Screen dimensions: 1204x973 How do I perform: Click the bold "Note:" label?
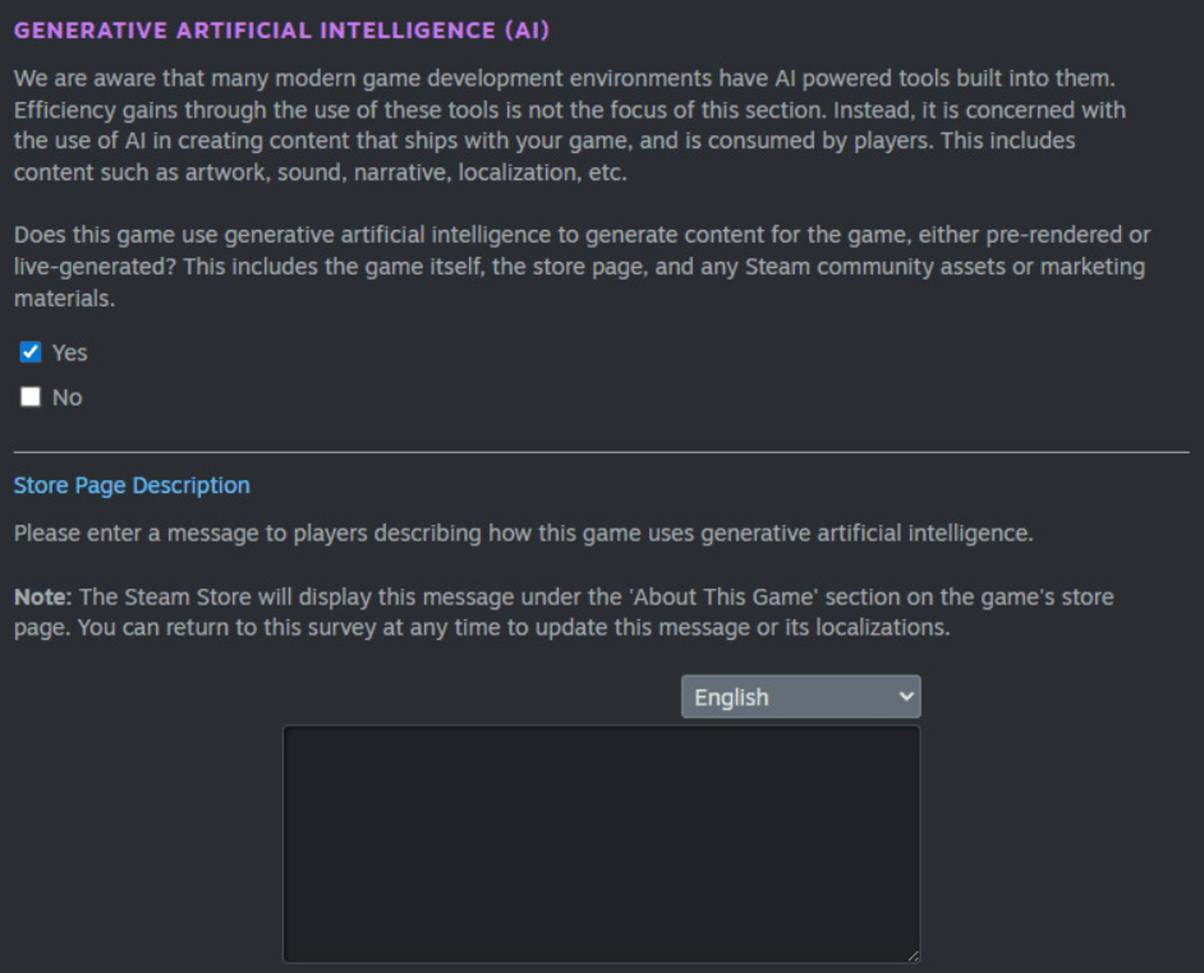[43, 598]
